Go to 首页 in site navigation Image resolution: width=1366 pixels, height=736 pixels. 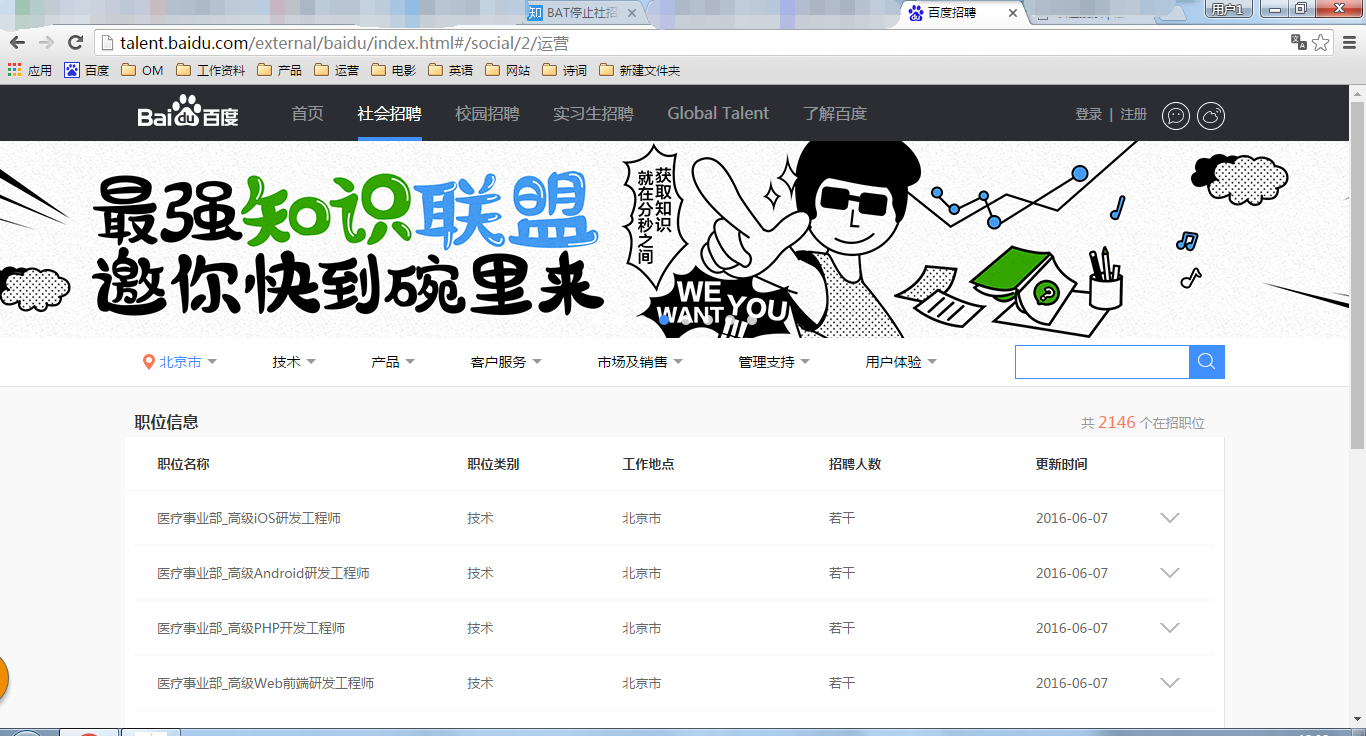pos(307,113)
